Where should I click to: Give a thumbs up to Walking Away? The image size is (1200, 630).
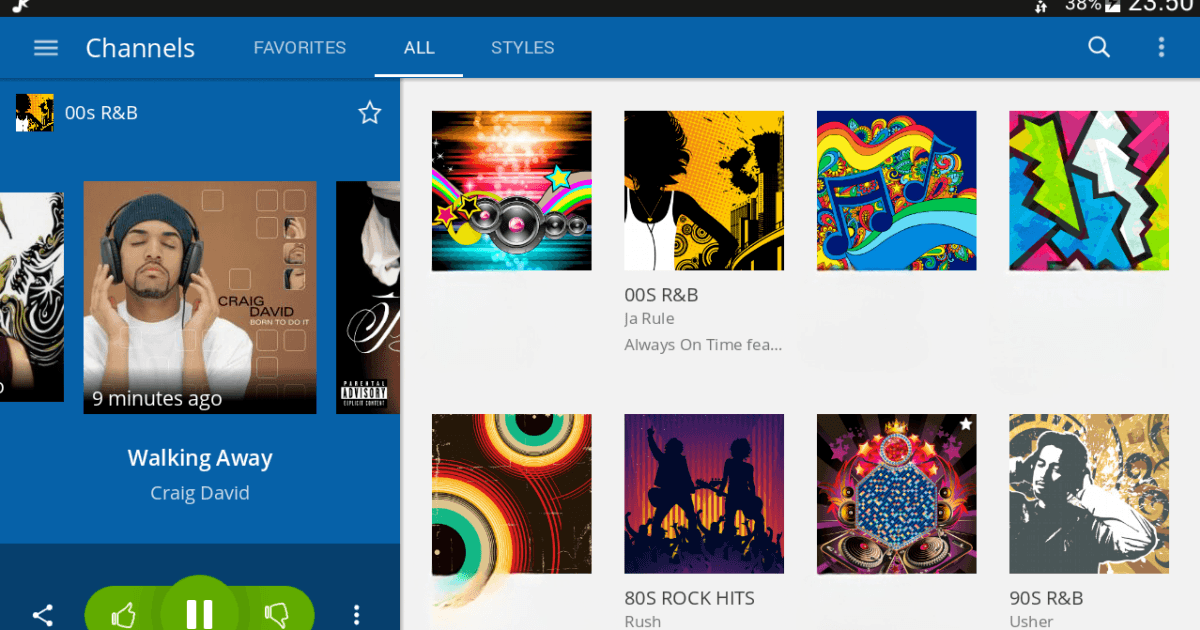tap(124, 614)
